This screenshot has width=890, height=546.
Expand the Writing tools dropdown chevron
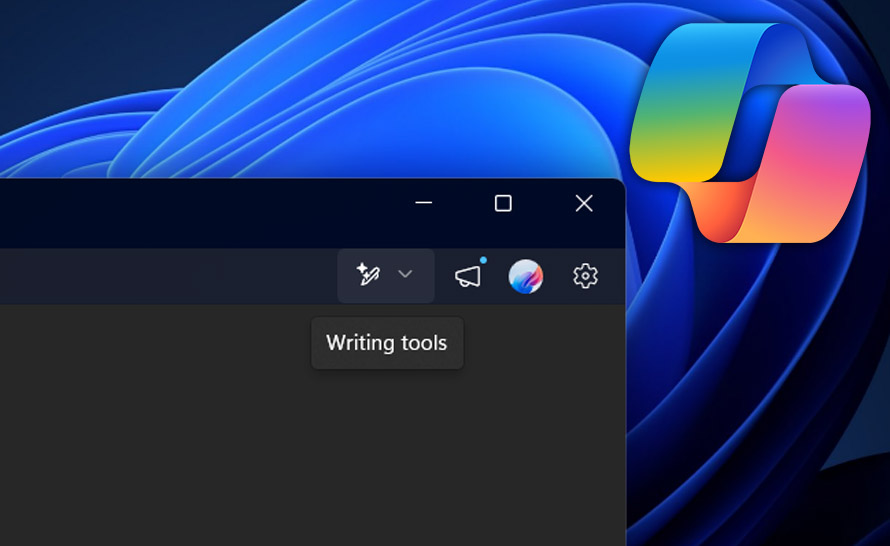pos(405,275)
